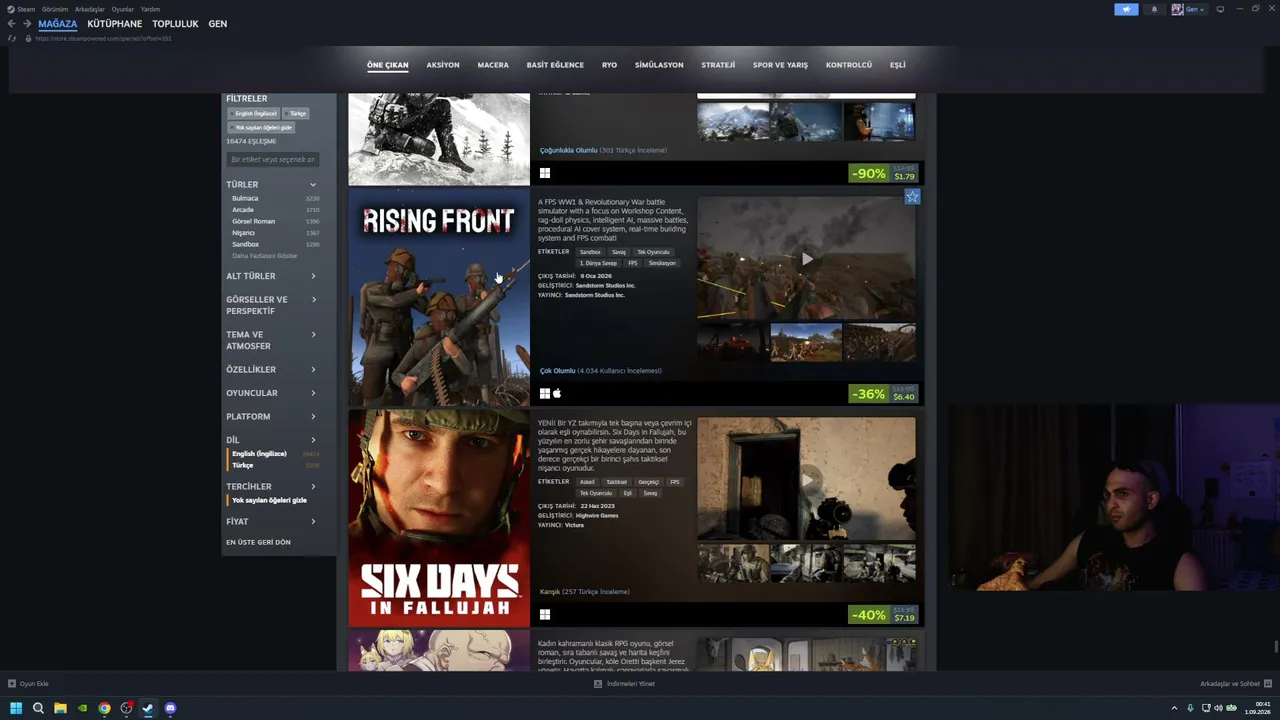Open Discord from the taskbar
This screenshot has width=1280, height=720.
click(x=170, y=708)
